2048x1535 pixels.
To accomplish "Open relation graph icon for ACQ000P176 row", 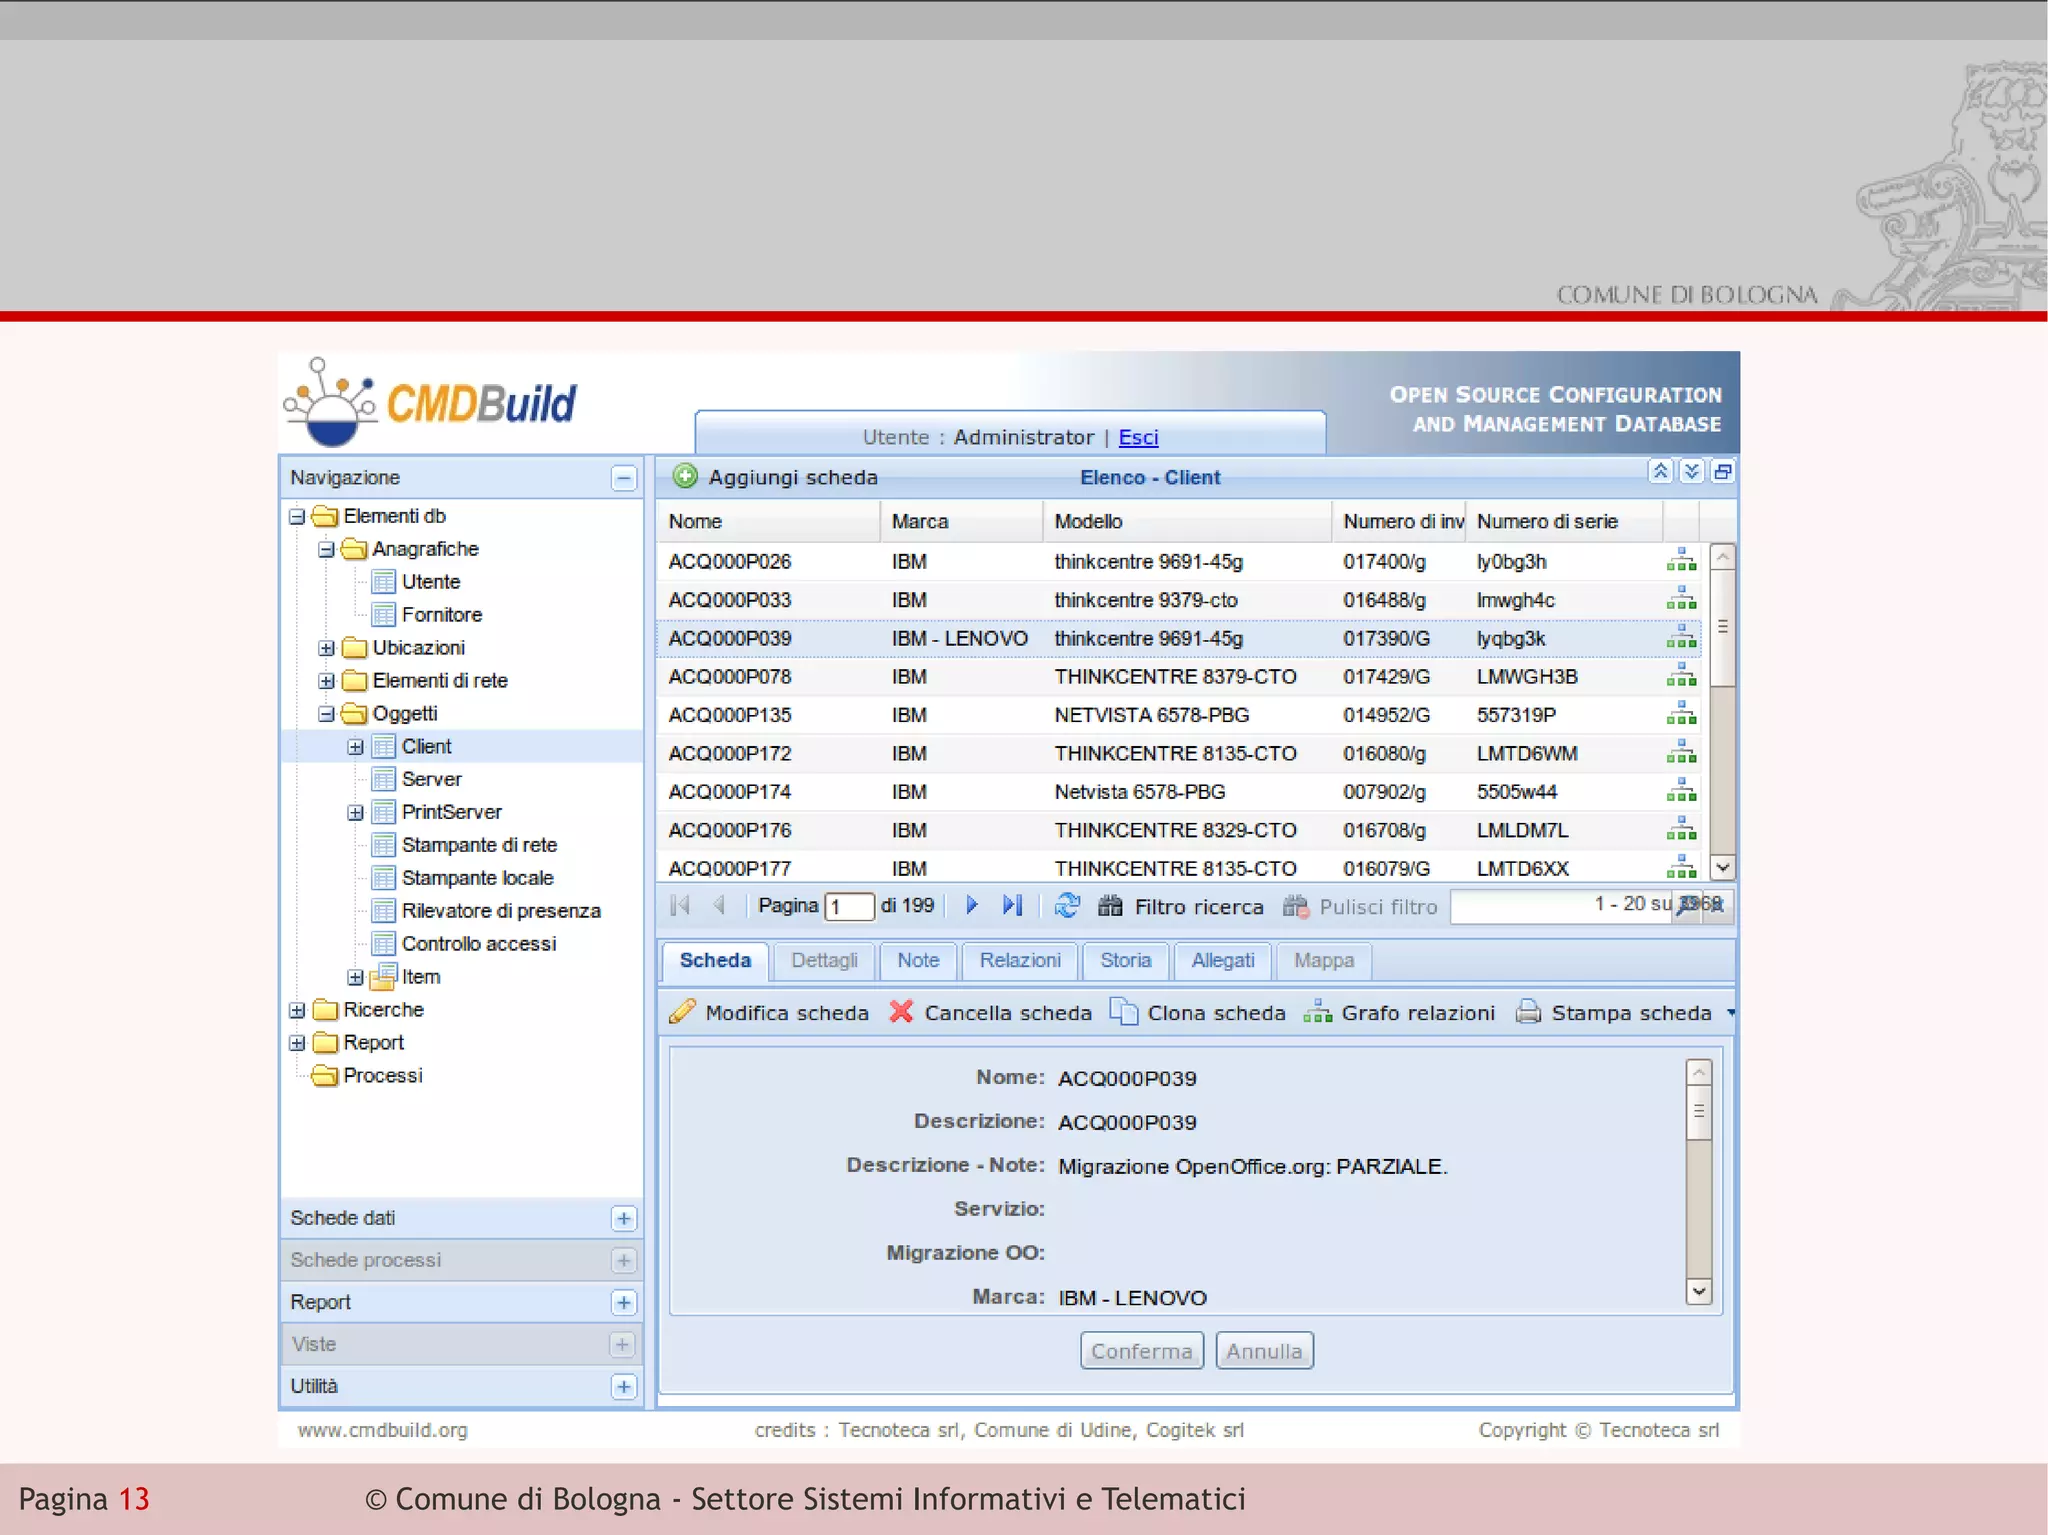I will 1681,830.
